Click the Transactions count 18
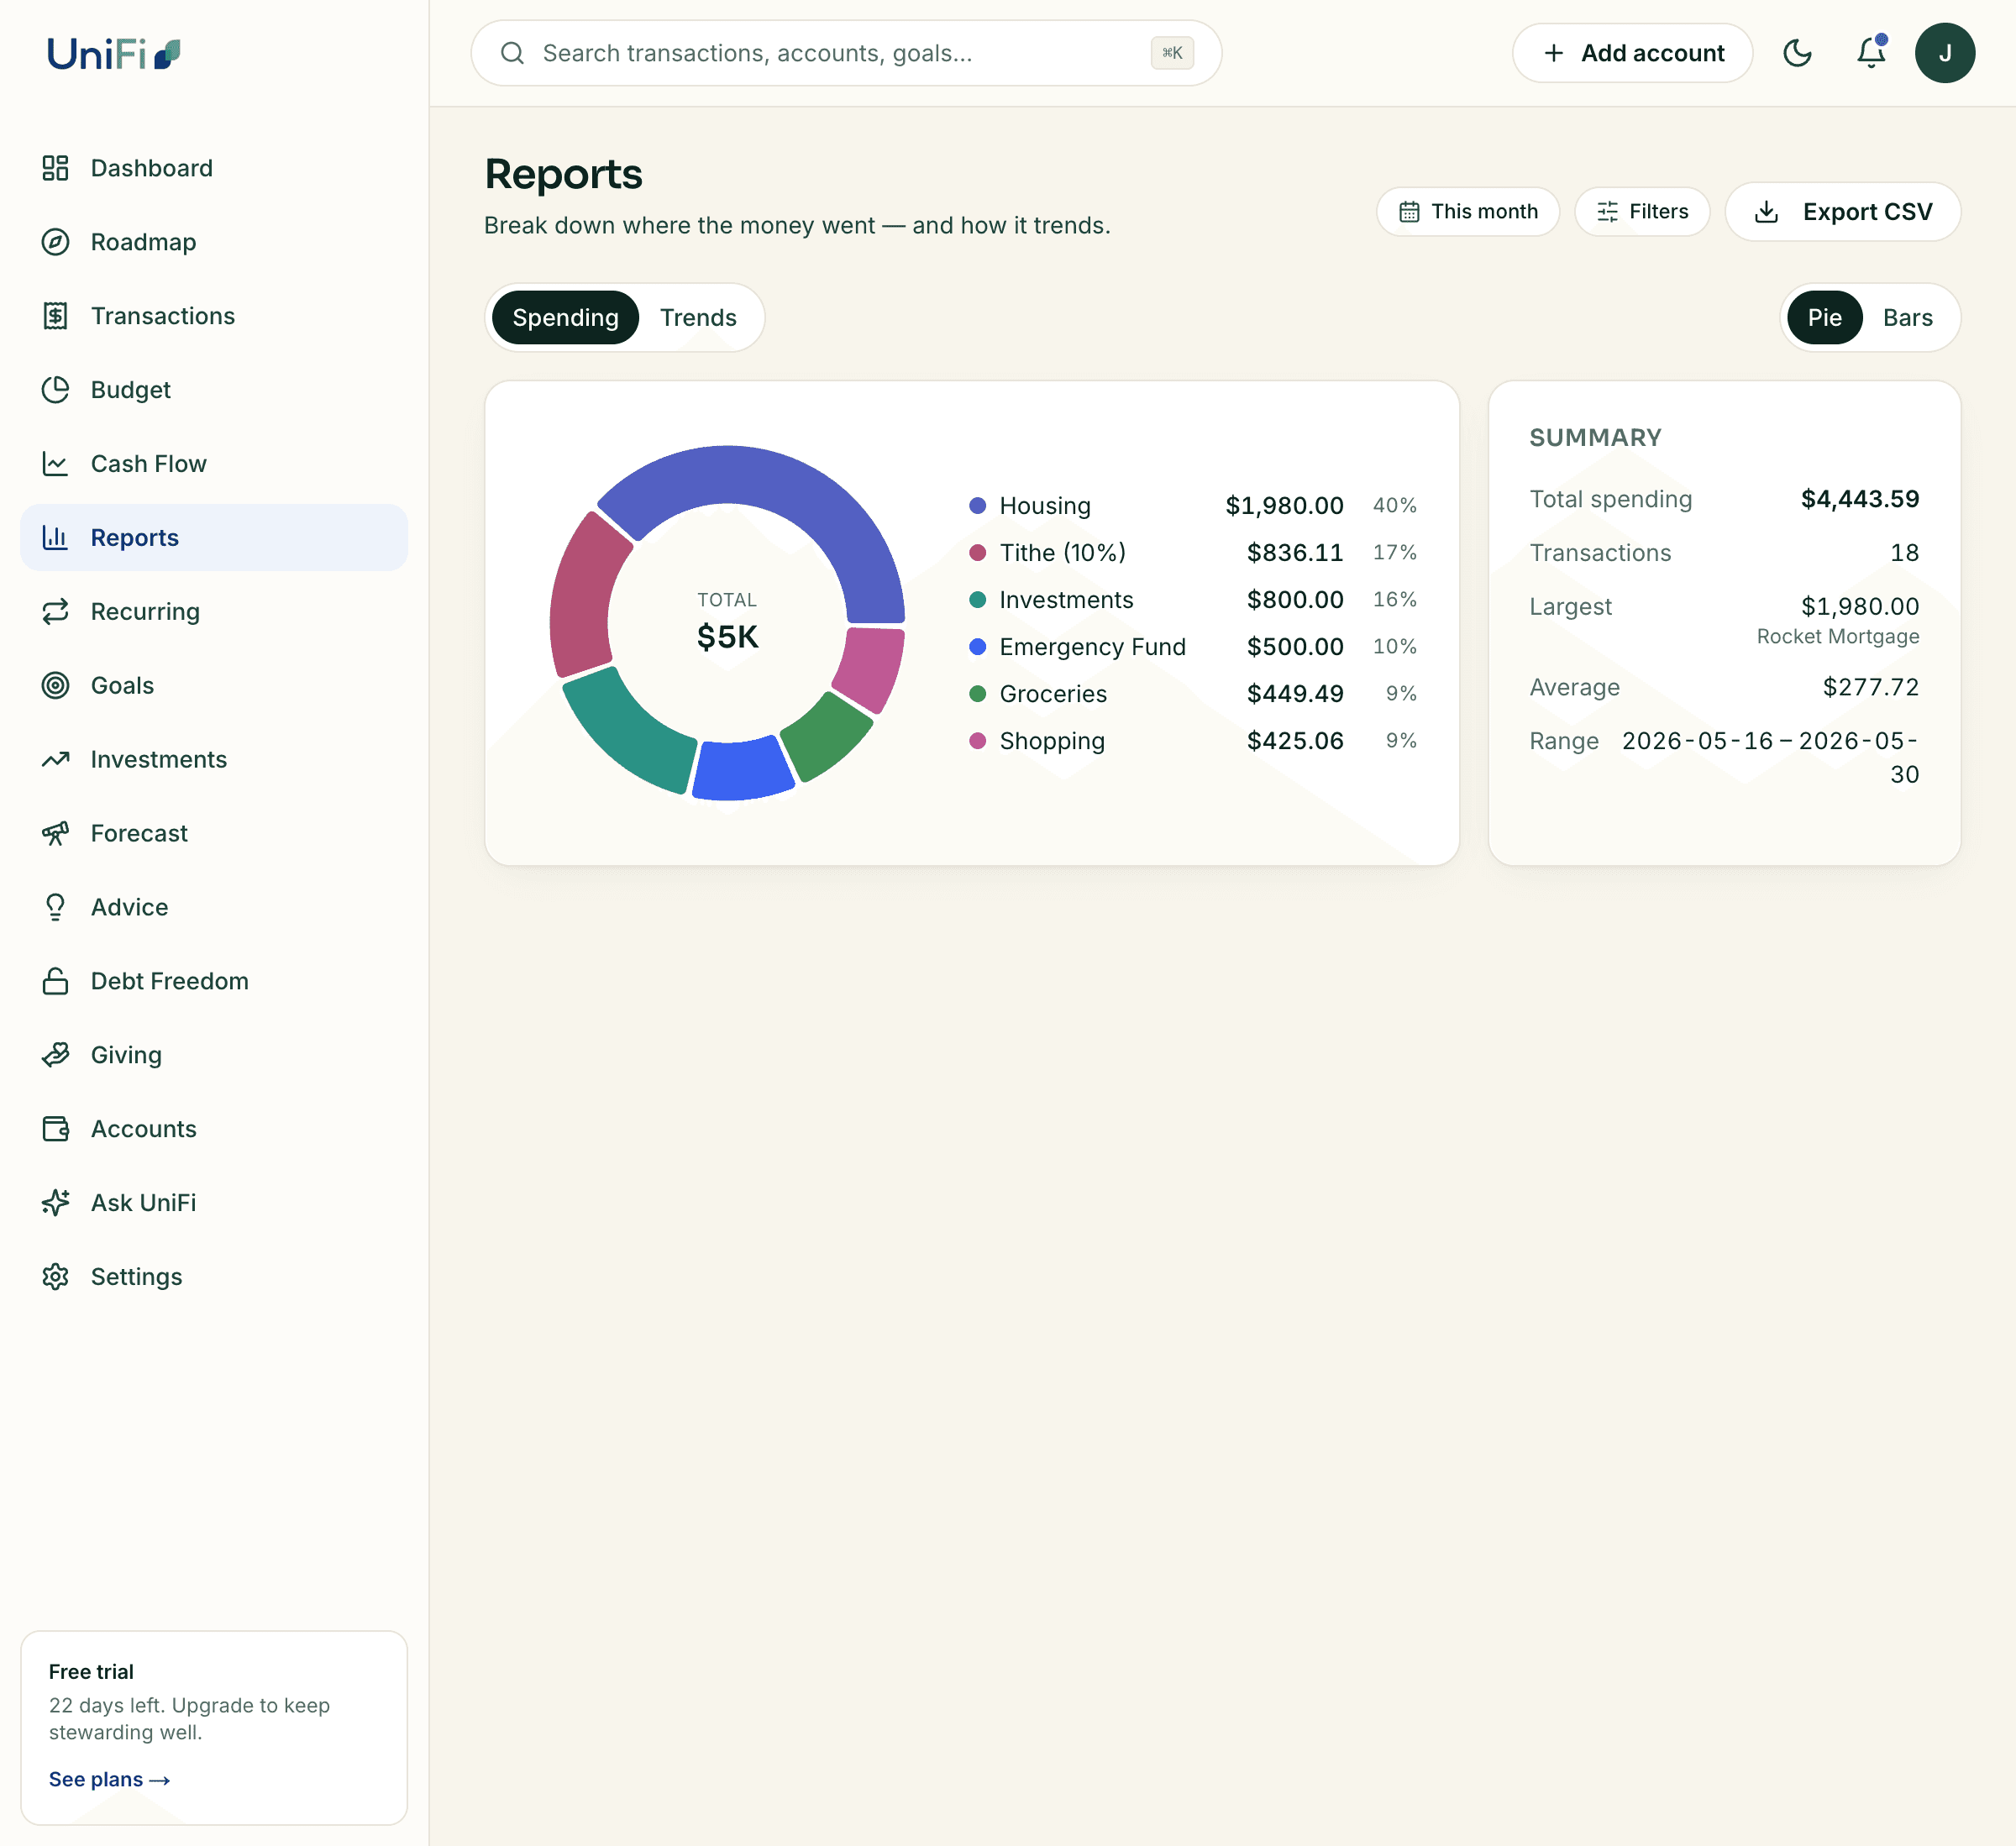 coord(1904,553)
